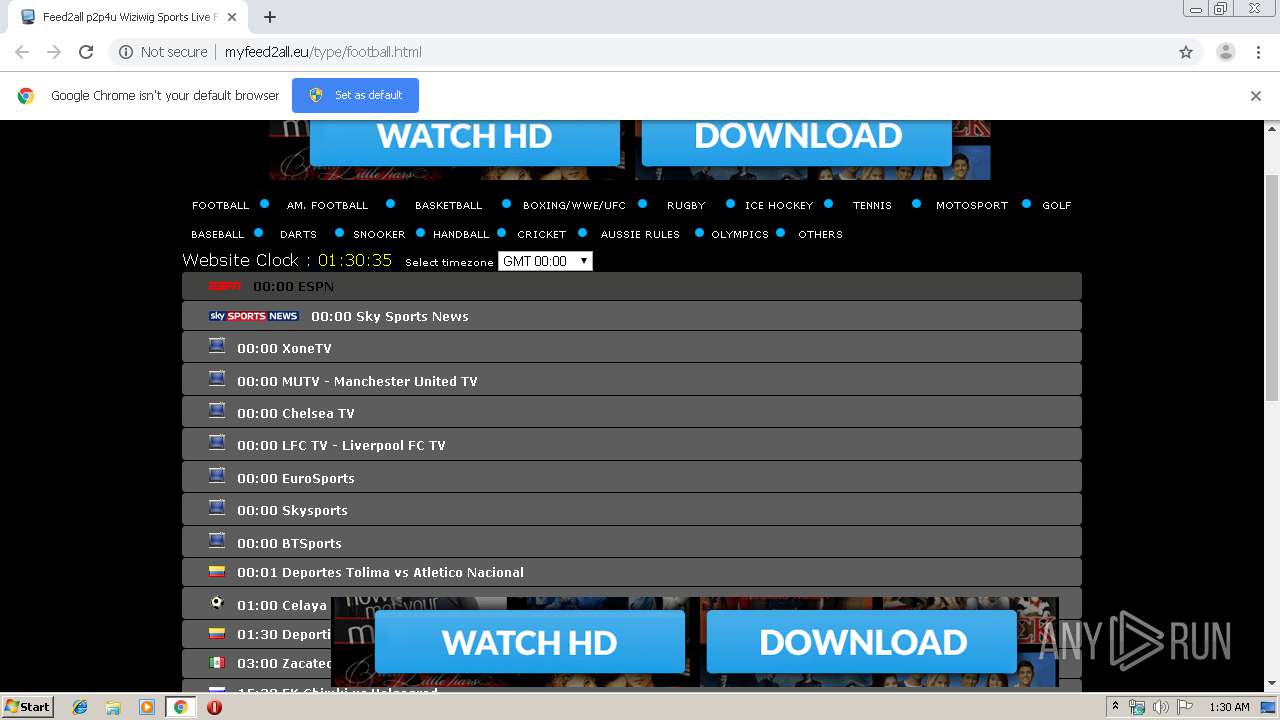Click the Opera icon in taskbar

pyautogui.click(x=214, y=707)
